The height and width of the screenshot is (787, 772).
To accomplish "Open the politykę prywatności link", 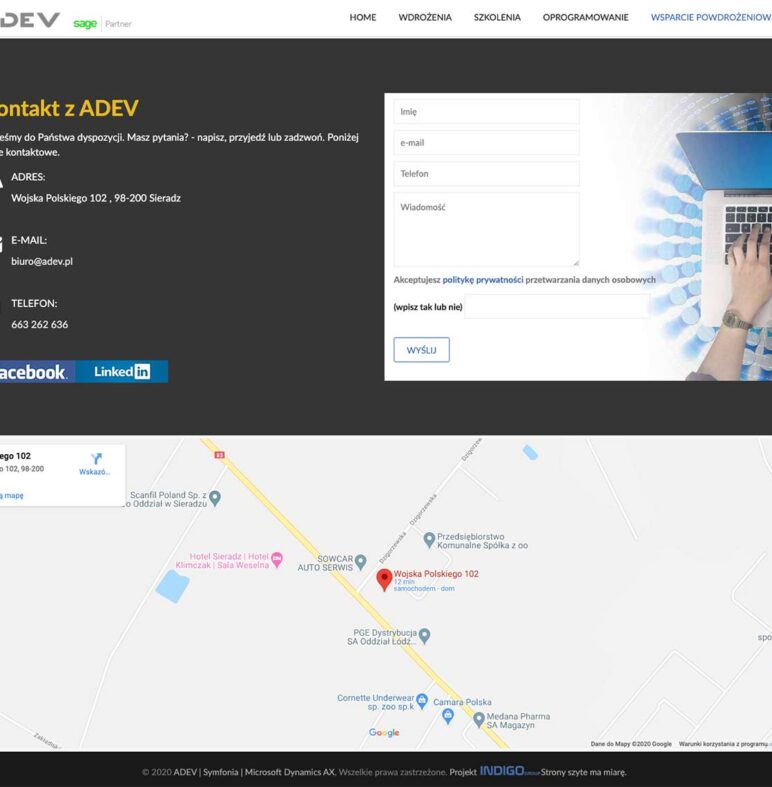I will coord(482,280).
